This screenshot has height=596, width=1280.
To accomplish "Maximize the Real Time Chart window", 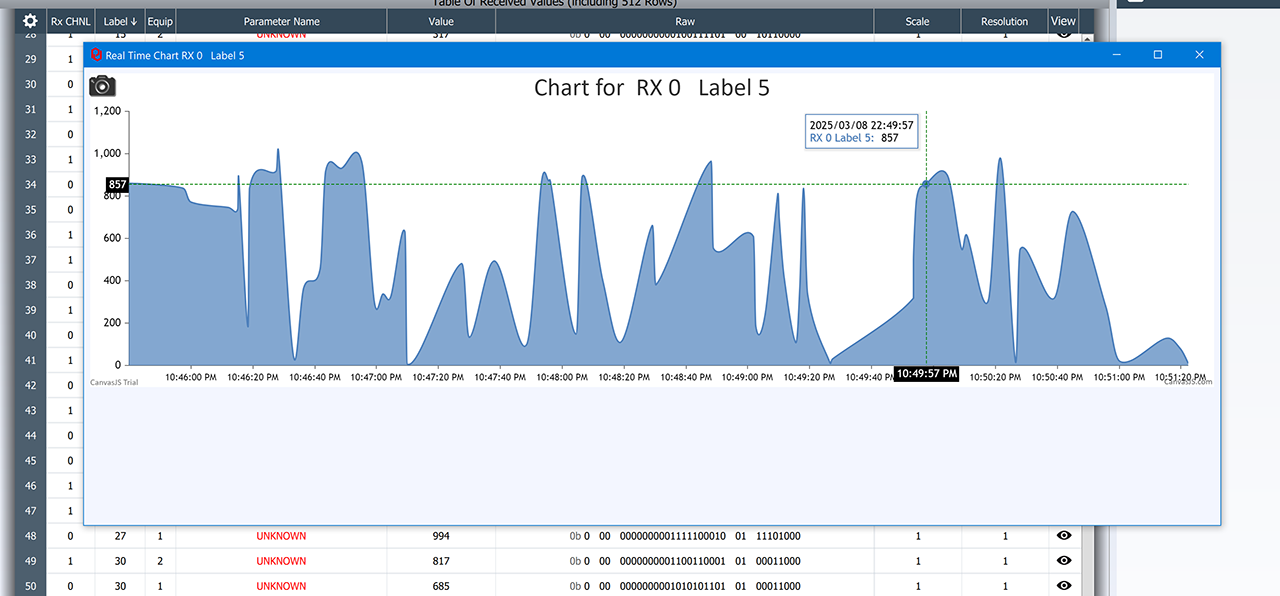I will pos(1158,55).
